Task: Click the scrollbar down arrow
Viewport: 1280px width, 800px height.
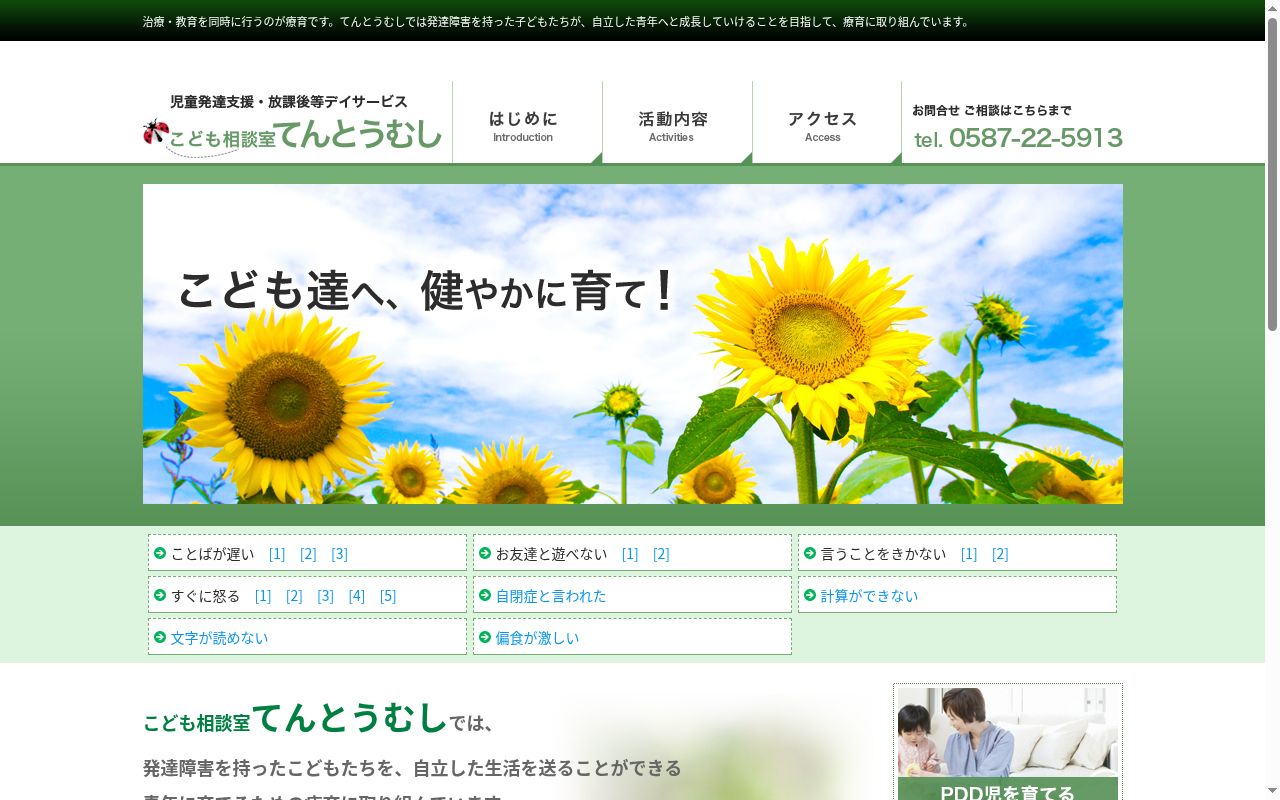Action: [1272, 793]
